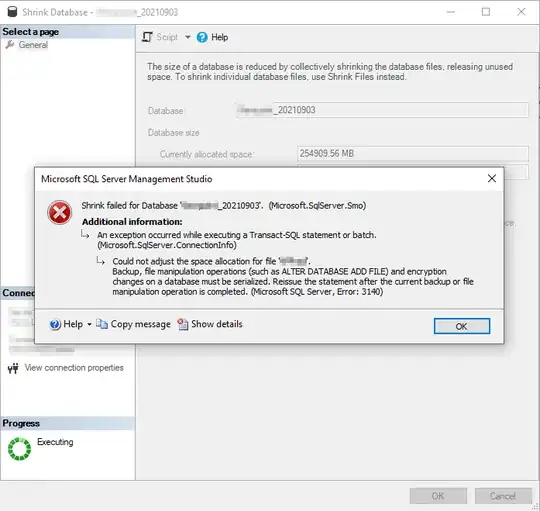Screen dimensions: 540x511
Task: Click OK in the error dialog
Action: pyautogui.click(x=461, y=326)
